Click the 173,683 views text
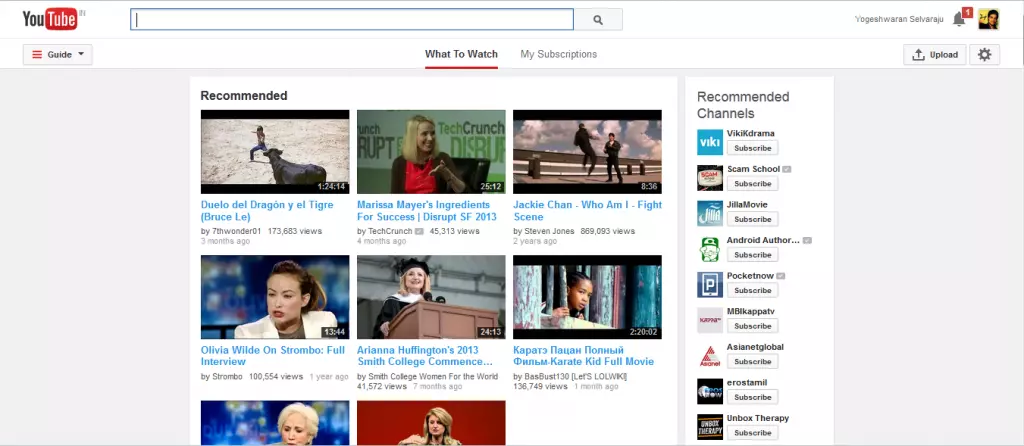Viewport: 1024px width, 446px height. [295, 231]
